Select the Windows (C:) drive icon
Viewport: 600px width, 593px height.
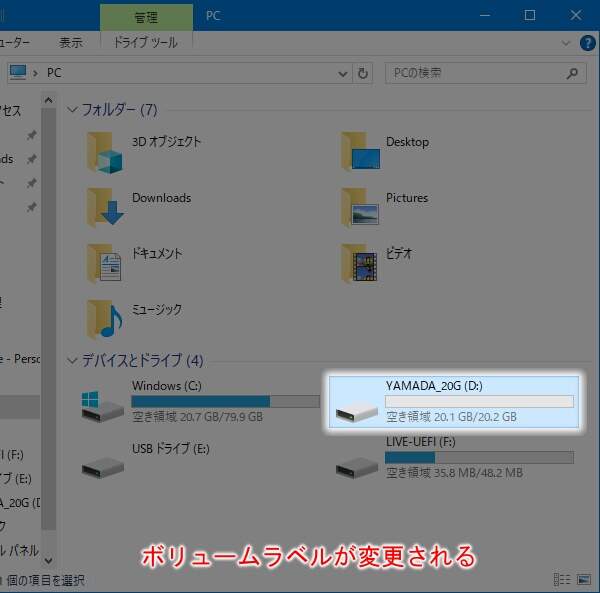(103, 406)
